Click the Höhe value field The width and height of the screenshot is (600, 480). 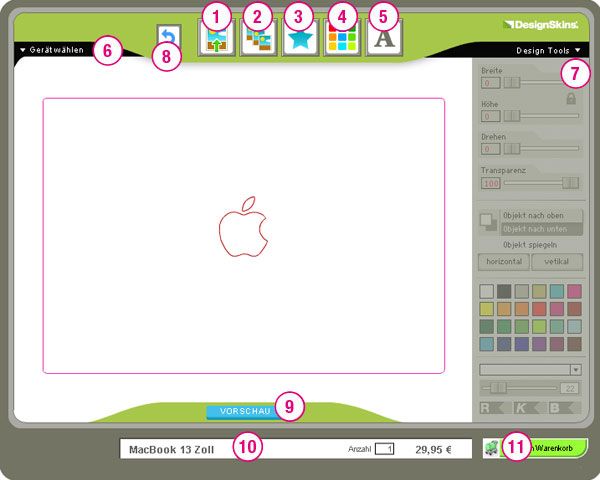point(490,116)
